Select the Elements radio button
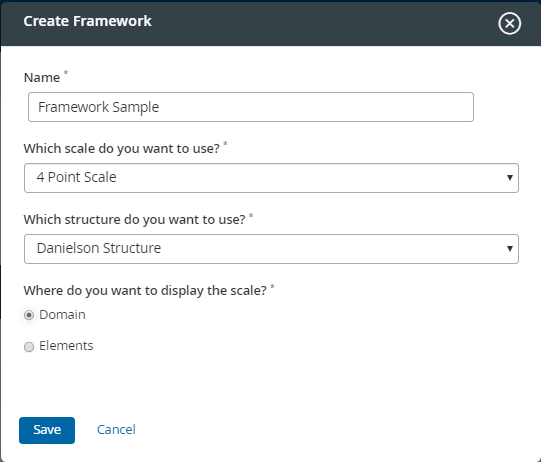541x462 pixels. click(29, 346)
